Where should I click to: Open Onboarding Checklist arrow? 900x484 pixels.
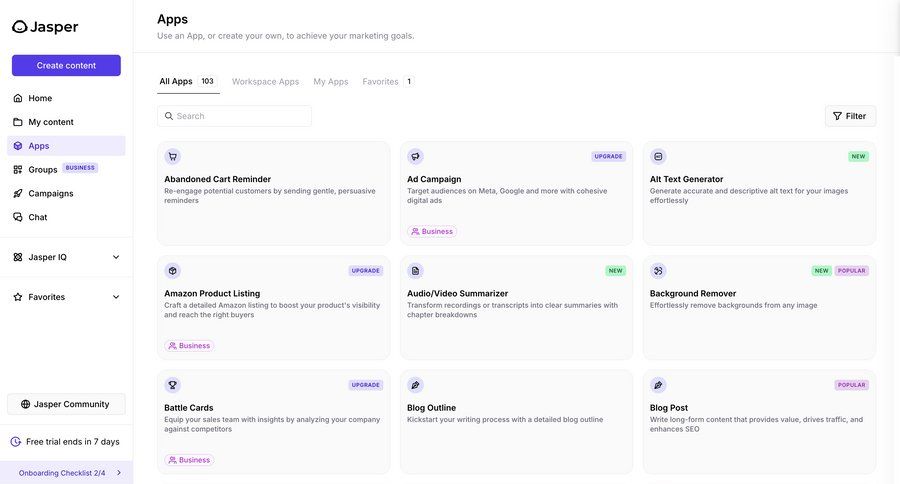119,473
